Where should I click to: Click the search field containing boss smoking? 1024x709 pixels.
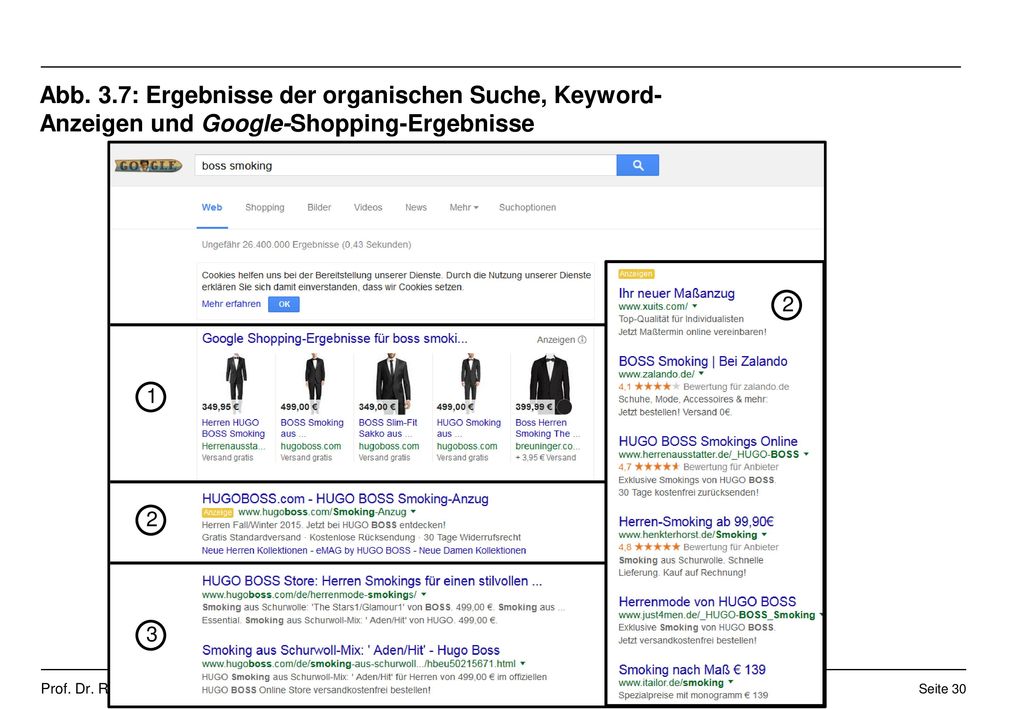(x=405, y=165)
